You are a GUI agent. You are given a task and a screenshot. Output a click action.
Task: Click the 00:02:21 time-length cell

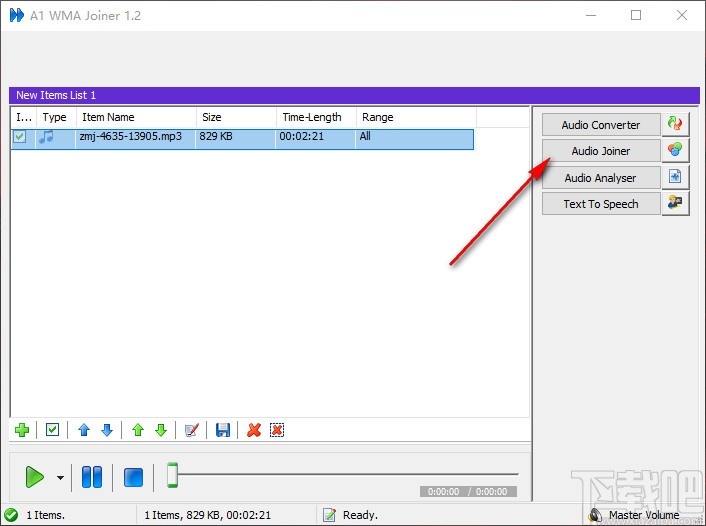[301, 136]
